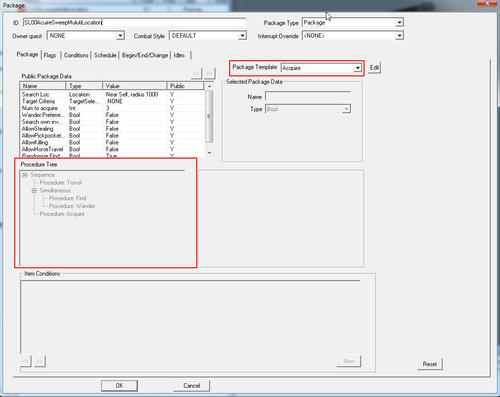Image resolution: width=500 pixels, height=397 pixels.
Task: Switch to the Flags tab
Action: tap(50, 55)
